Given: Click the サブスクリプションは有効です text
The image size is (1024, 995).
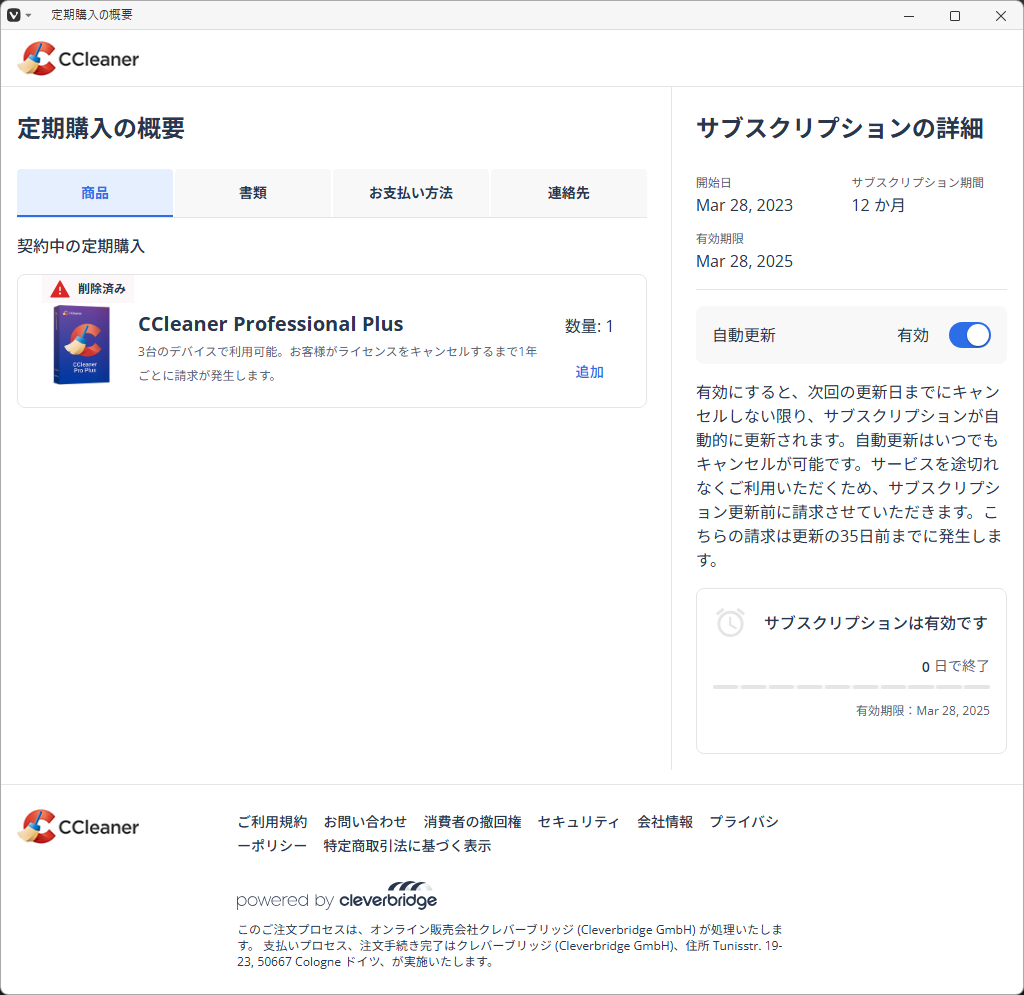Looking at the screenshot, I should [876, 623].
